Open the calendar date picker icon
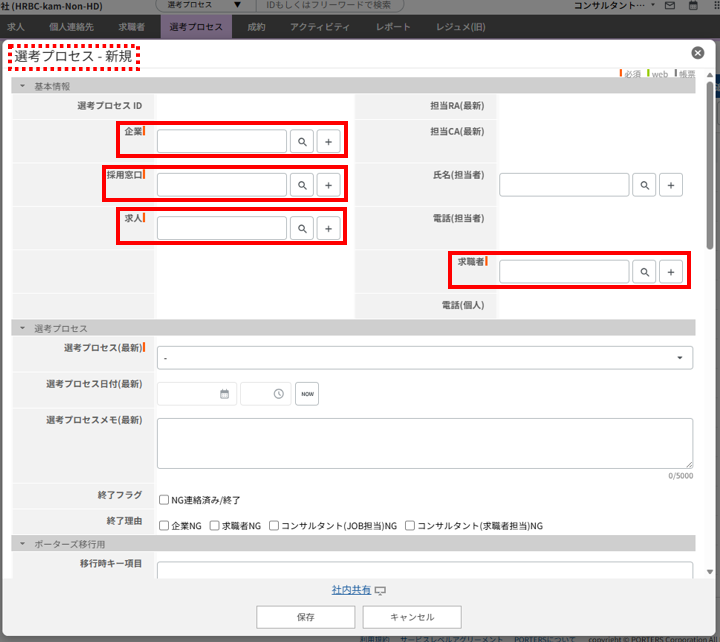This screenshot has width=720, height=642. point(225,394)
